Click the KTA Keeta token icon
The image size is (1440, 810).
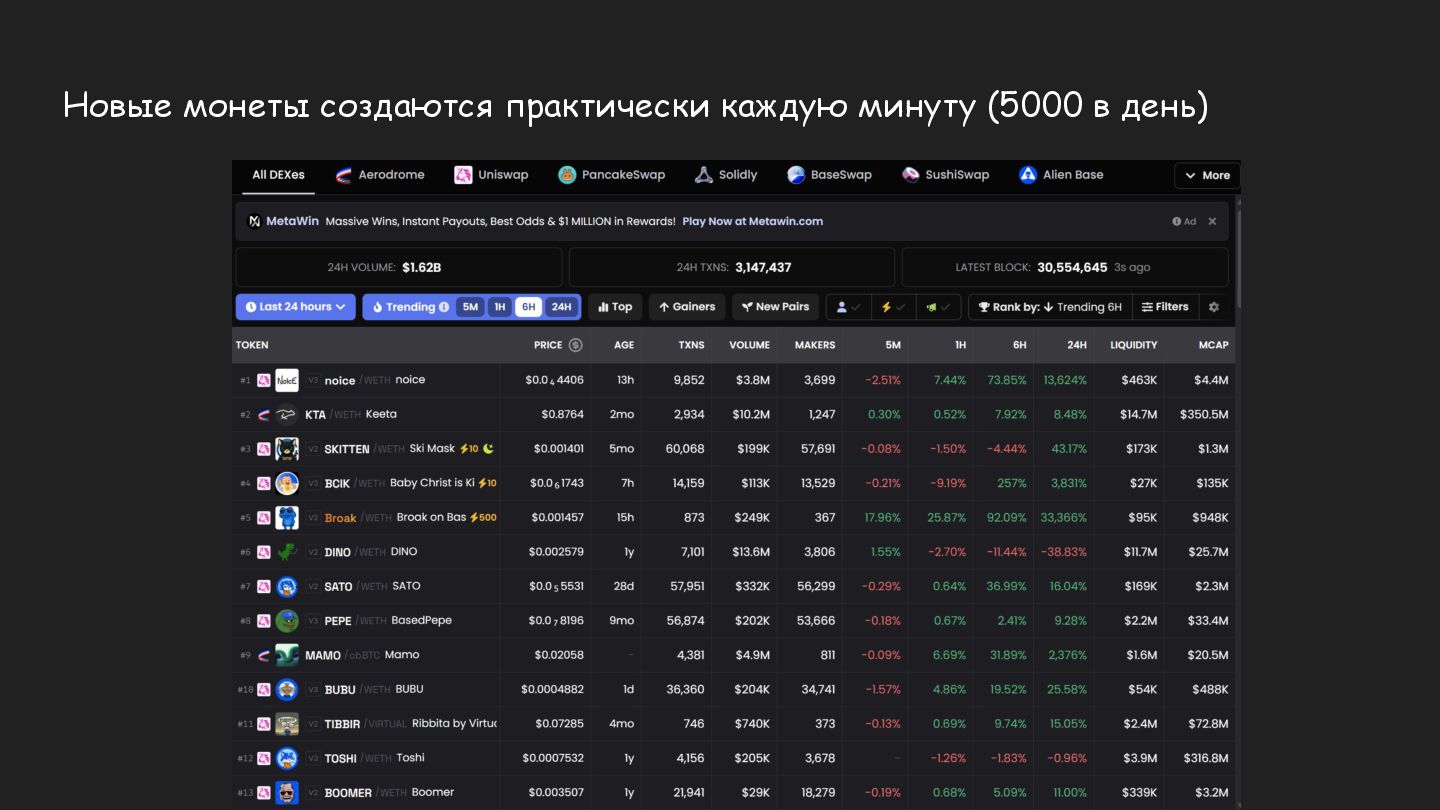[x=287, y=414]
